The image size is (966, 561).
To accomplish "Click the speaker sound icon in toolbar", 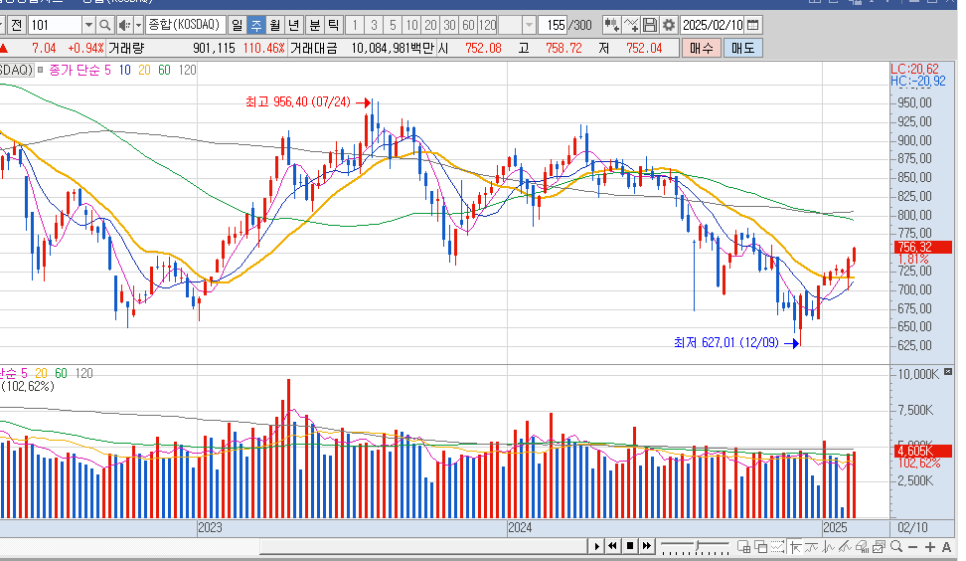I will coord(122,24).
